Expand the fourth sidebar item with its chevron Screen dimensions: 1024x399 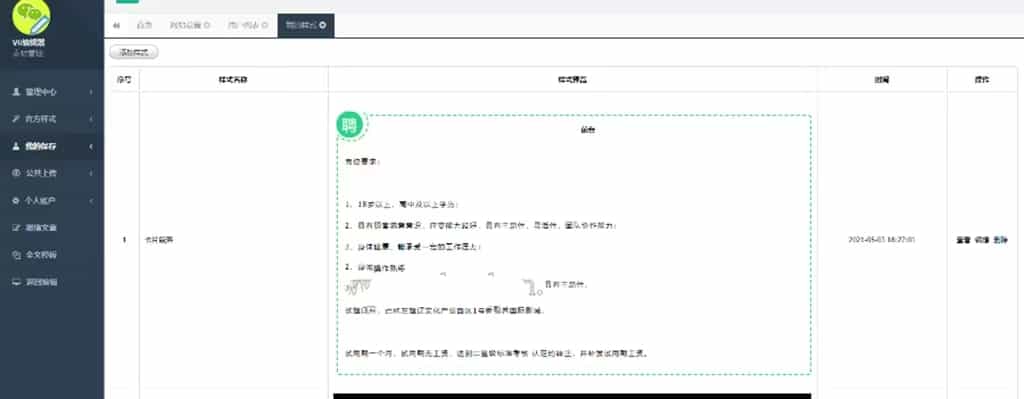click(x=91, y=173)
